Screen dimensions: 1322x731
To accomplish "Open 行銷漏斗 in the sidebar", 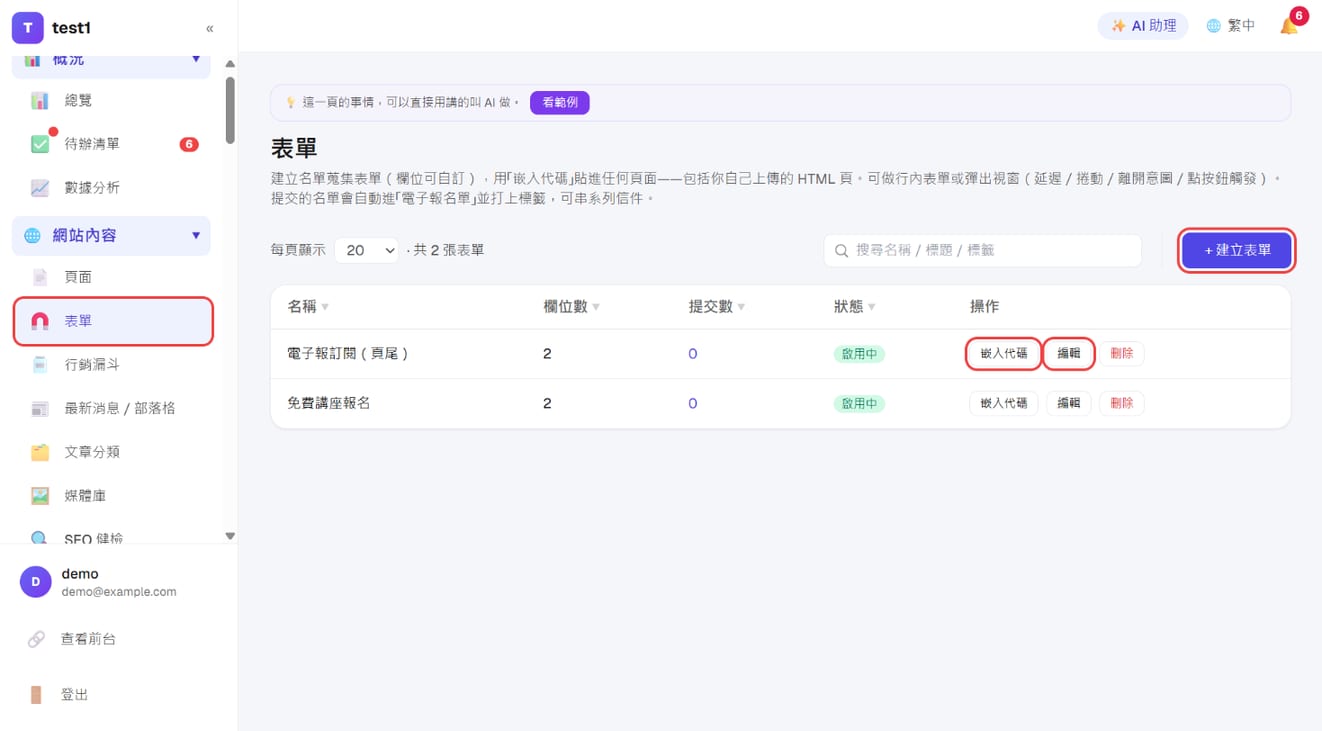I will pyautogui.click(x=111, y=365).
